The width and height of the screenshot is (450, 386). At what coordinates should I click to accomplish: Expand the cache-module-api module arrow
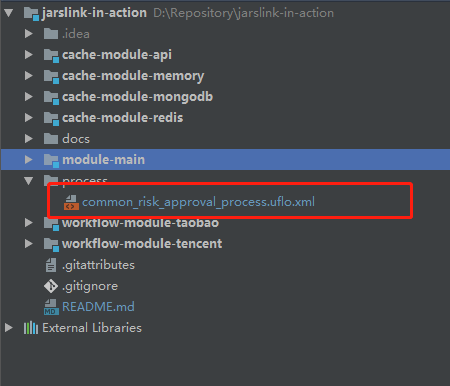[x=29, y=55]
